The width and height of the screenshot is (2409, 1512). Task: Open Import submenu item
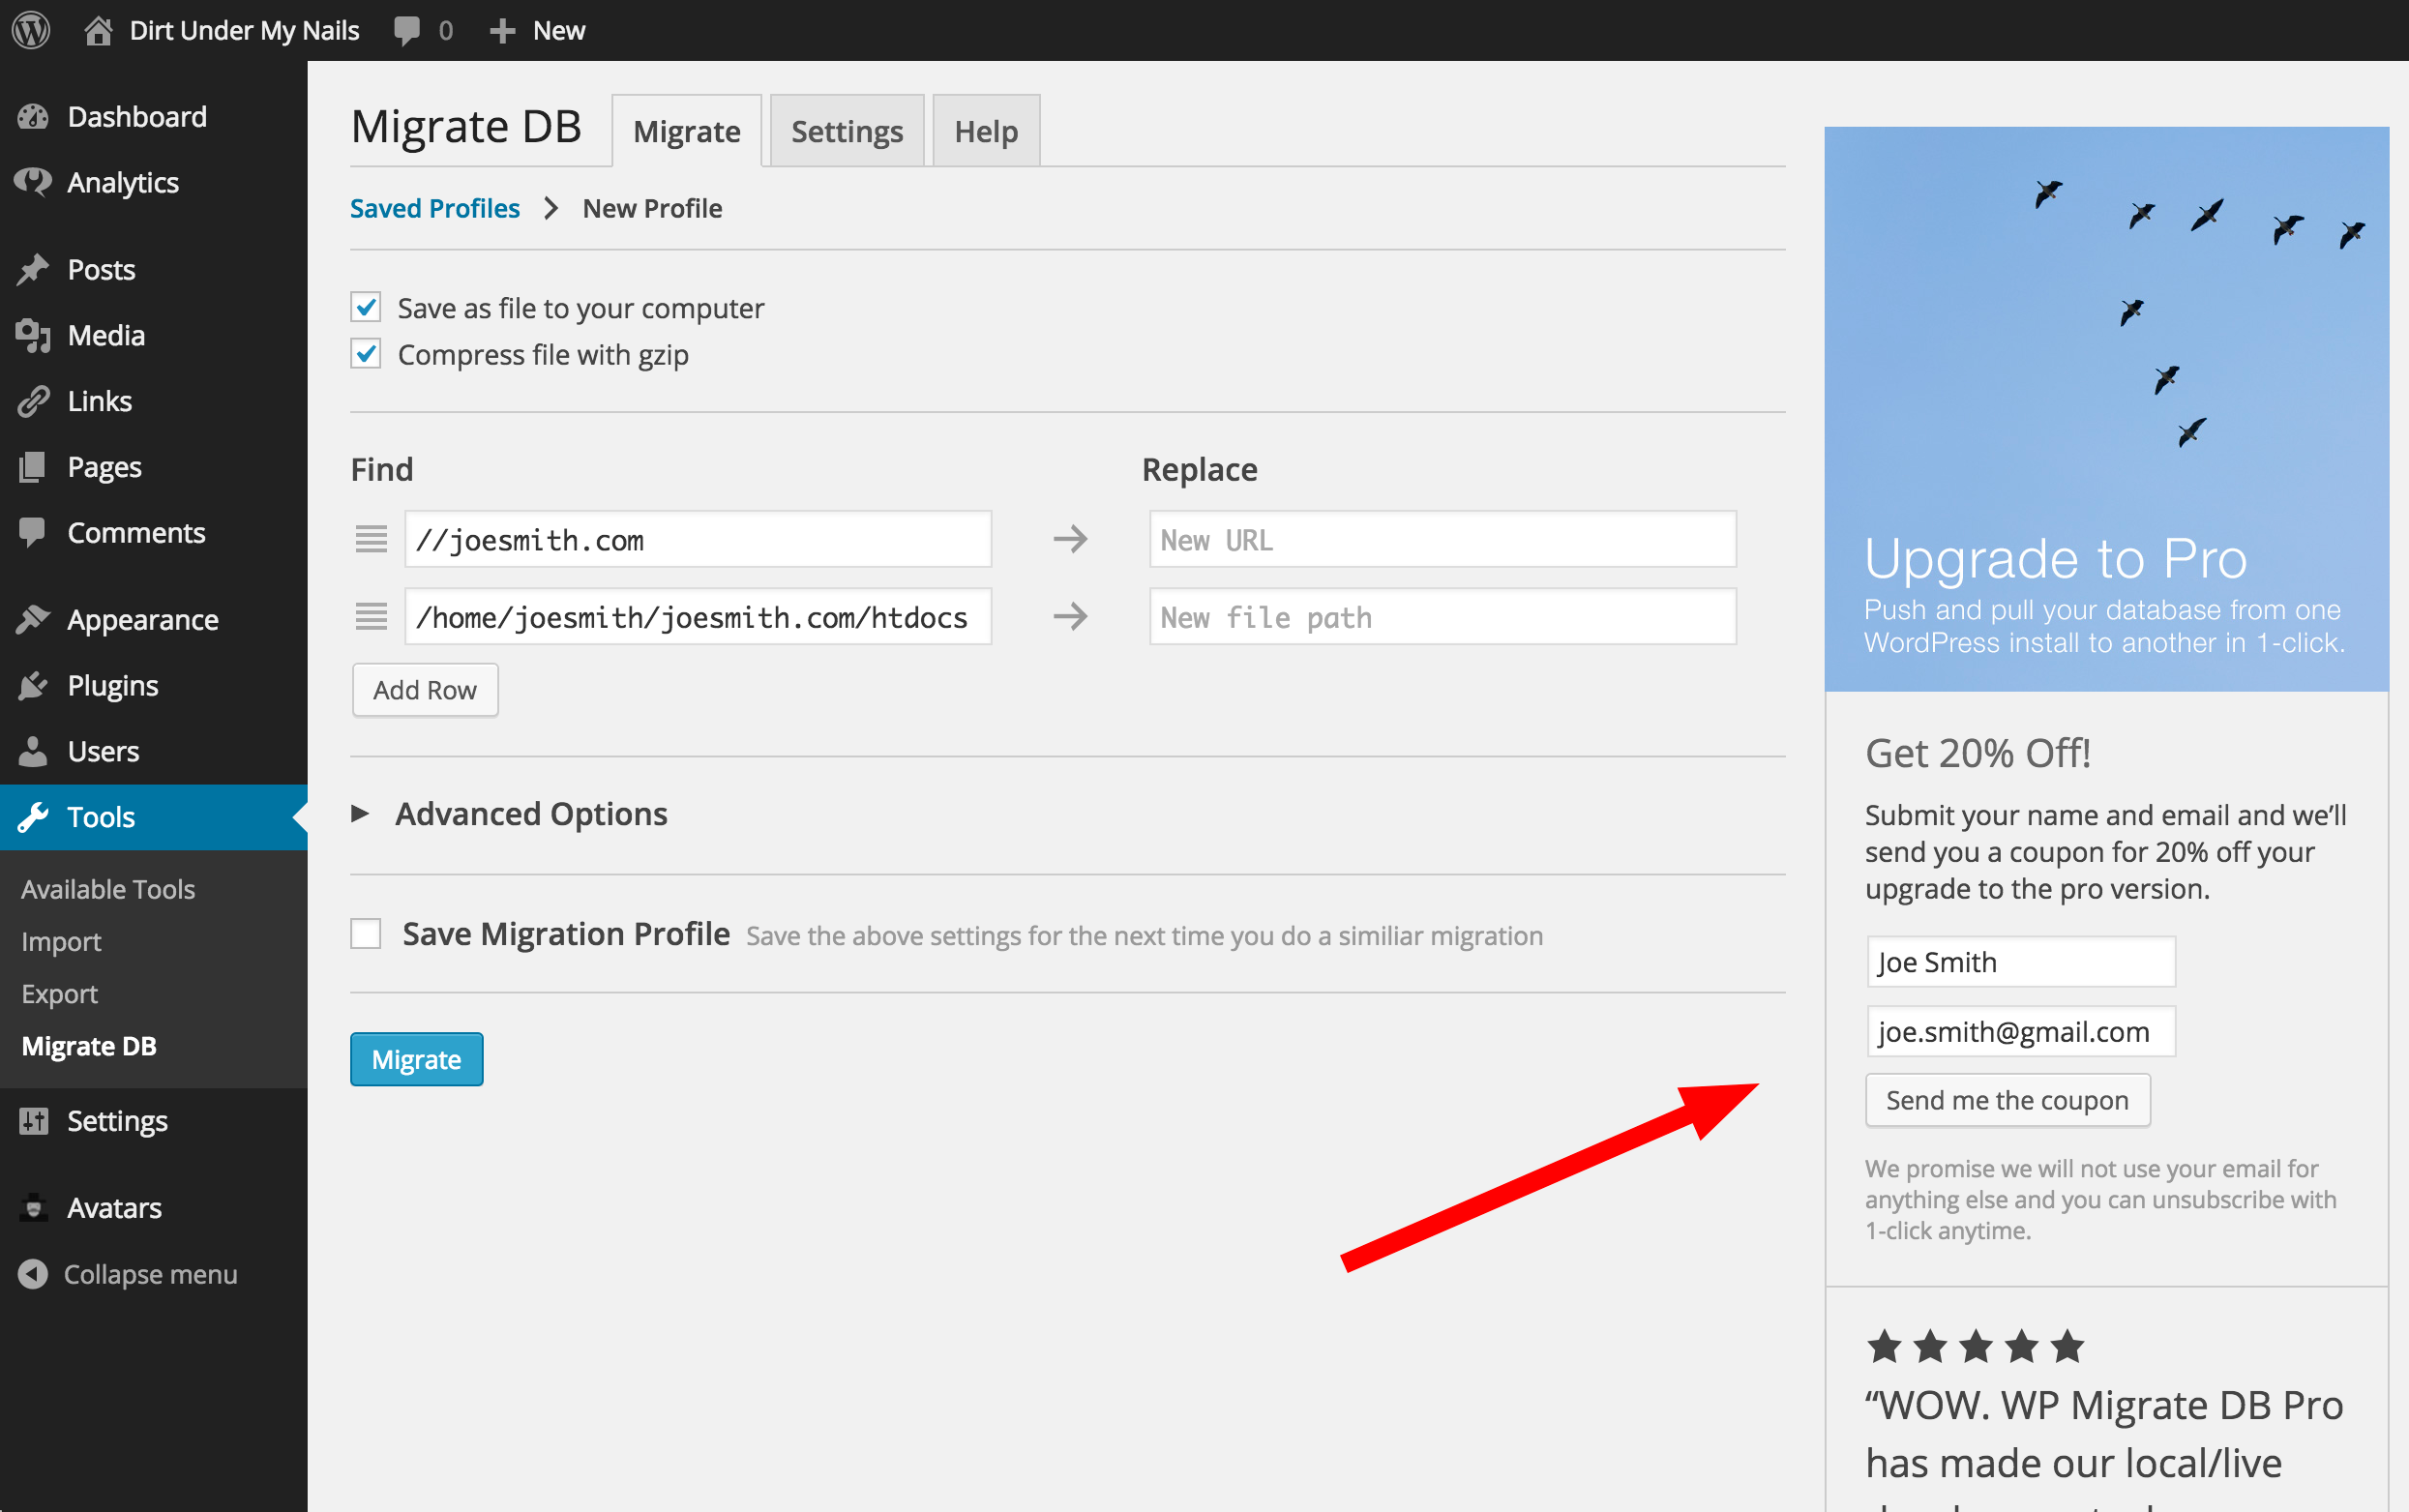(61, 942)
